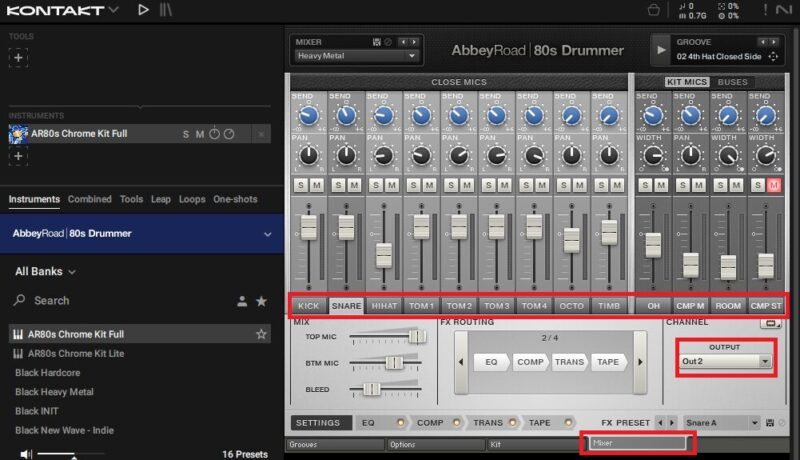The height and width of the screenshot is (460, 800).
Task: Click the Kontakt transport play icon
Action: pos(143,10)
